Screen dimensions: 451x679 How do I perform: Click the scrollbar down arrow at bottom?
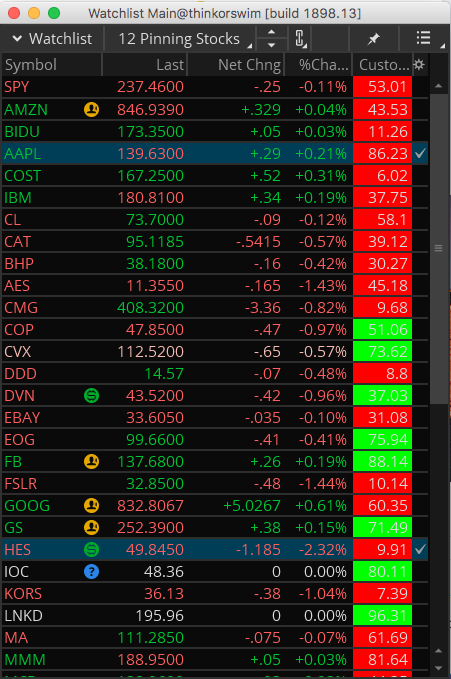point(438,668)
